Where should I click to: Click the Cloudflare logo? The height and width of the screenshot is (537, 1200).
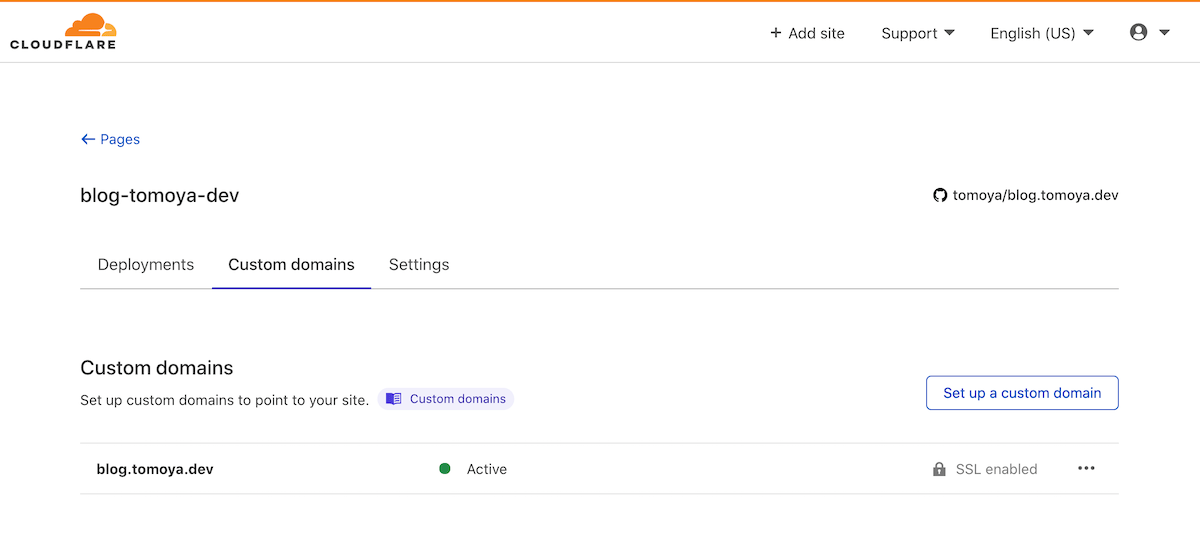(x=63, y=32)
